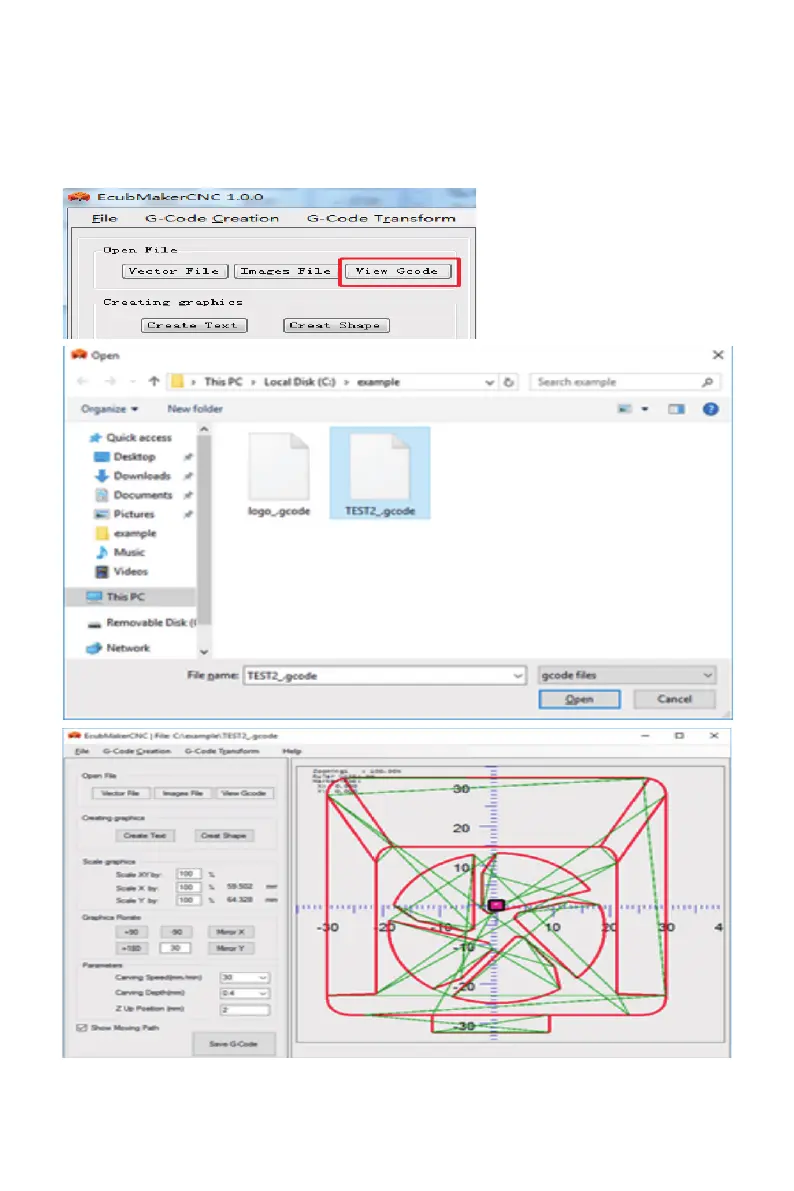
Task: Select Videos in navigation pane
Action: pos(122,571)
